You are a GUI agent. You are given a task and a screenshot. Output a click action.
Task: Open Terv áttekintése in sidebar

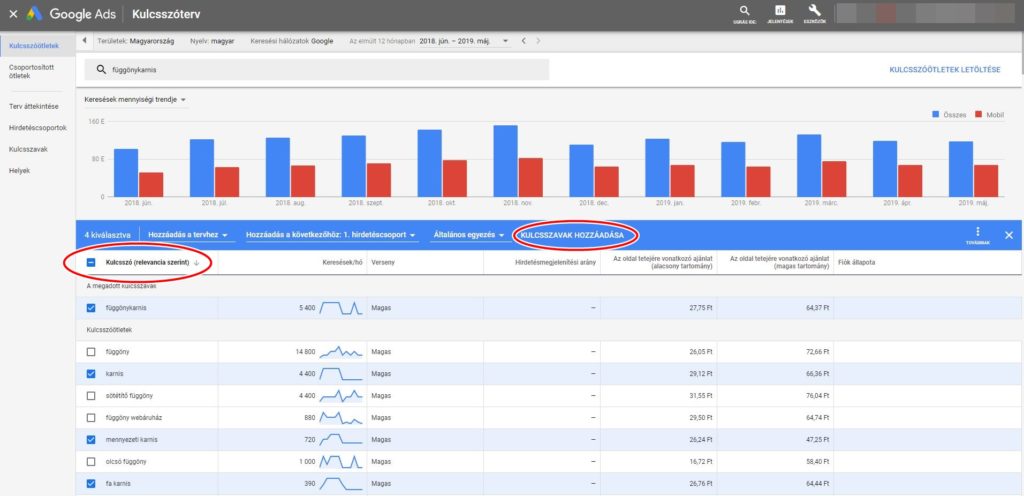33,106
